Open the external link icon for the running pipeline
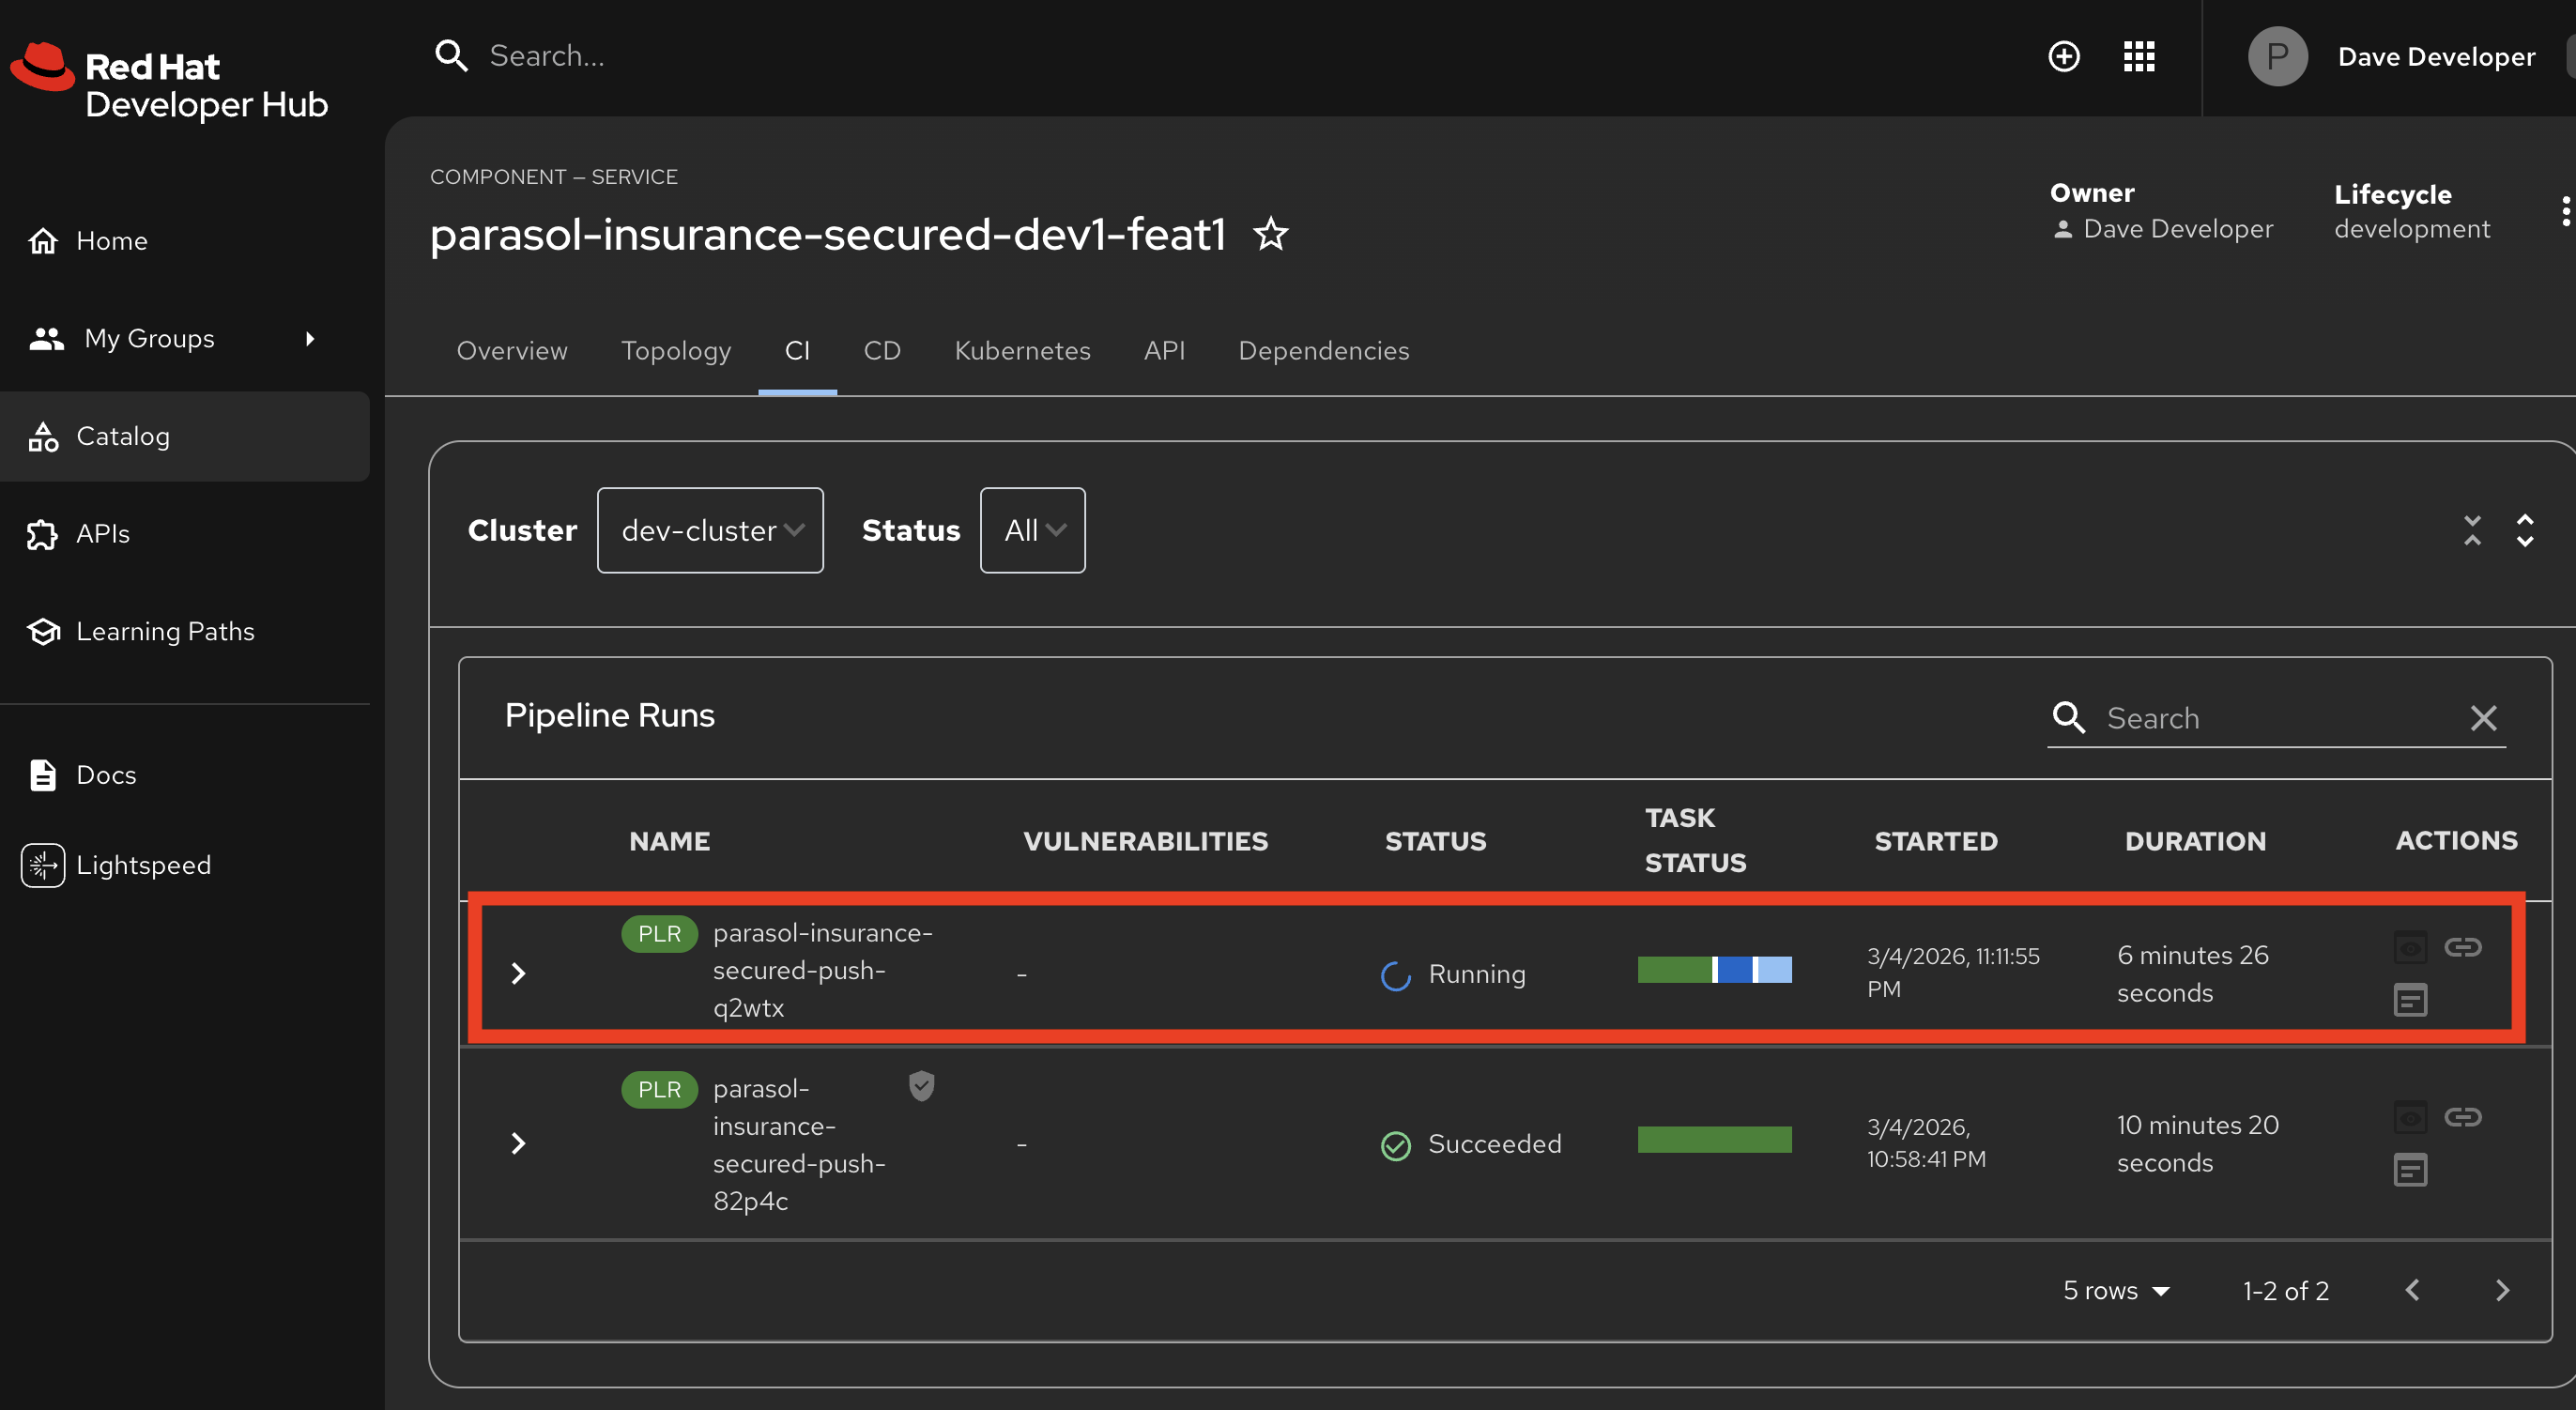 2464,947
